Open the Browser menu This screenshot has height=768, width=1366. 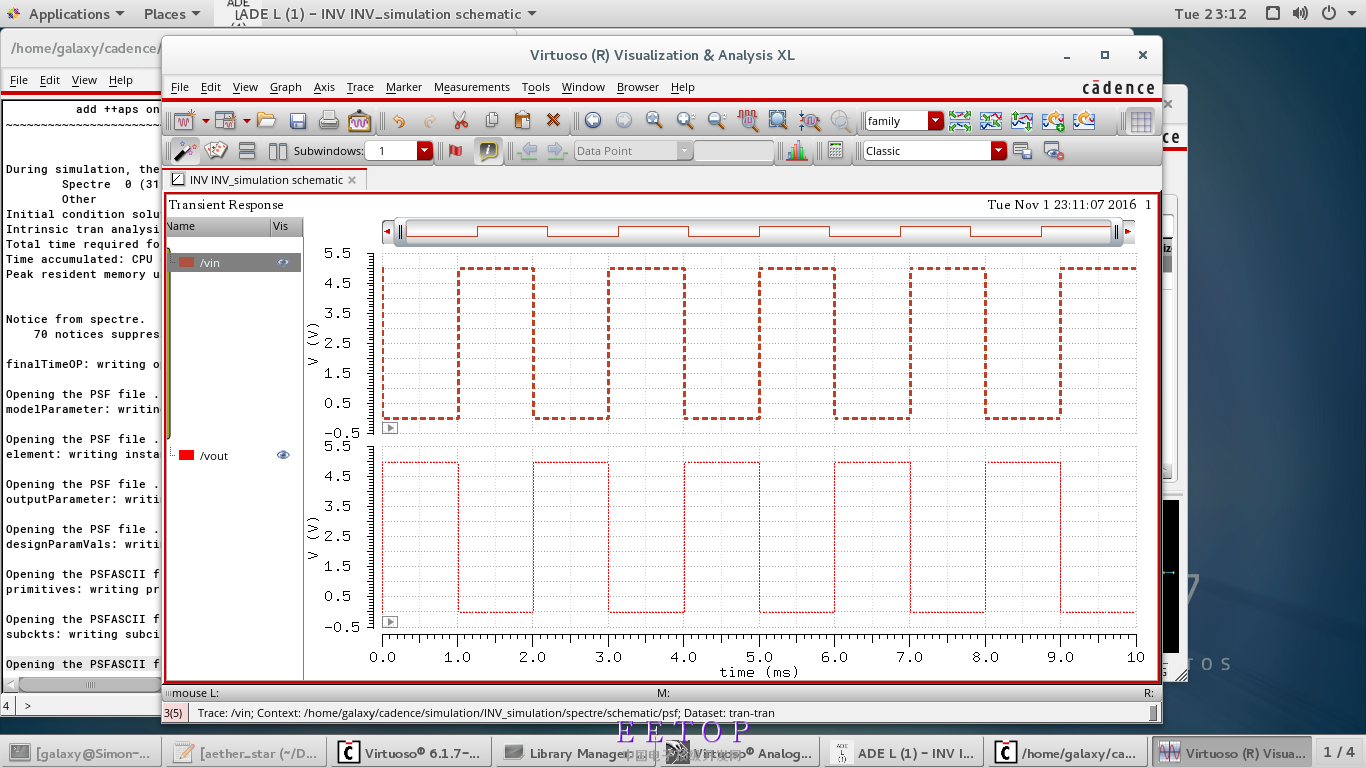coord(638,87)
